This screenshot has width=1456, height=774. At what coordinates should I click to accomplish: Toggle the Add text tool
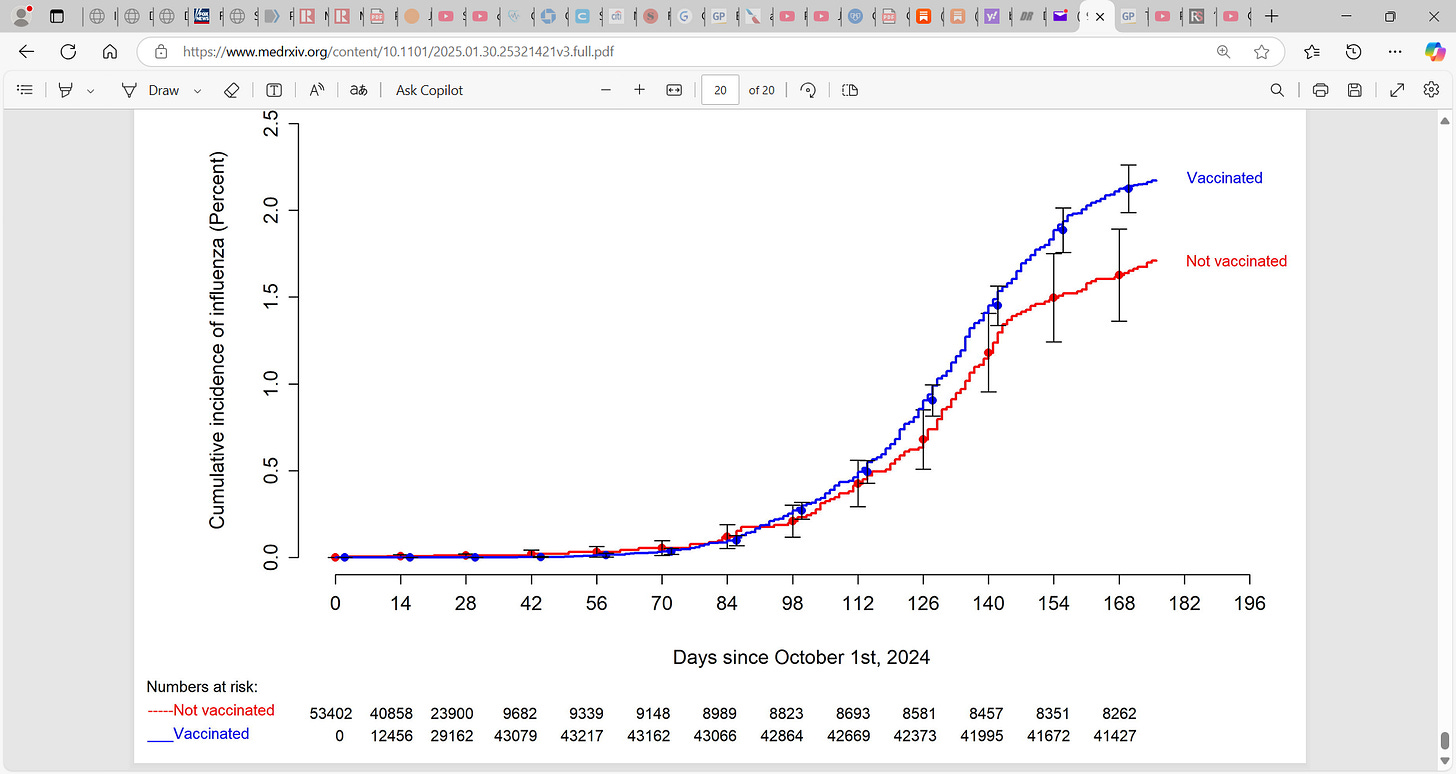click(273, 90)
